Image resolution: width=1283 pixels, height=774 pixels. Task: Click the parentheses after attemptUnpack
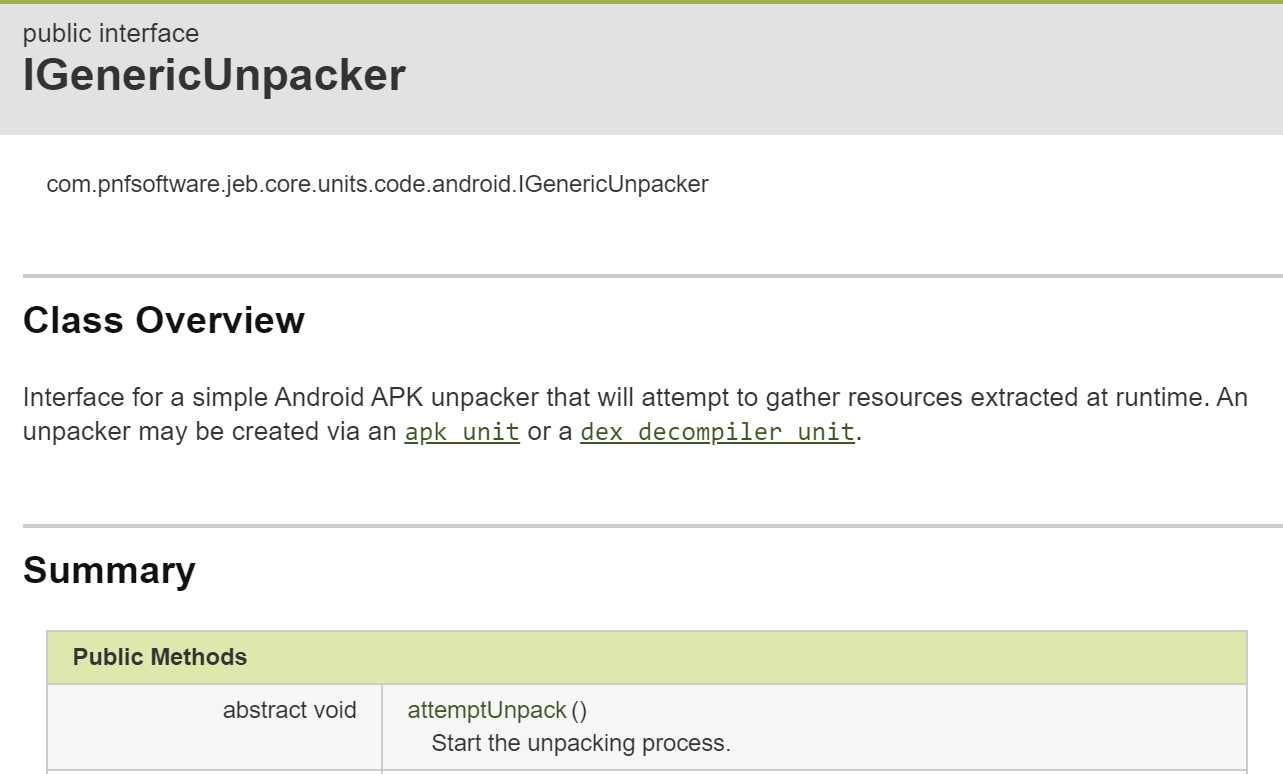point(579,710)
